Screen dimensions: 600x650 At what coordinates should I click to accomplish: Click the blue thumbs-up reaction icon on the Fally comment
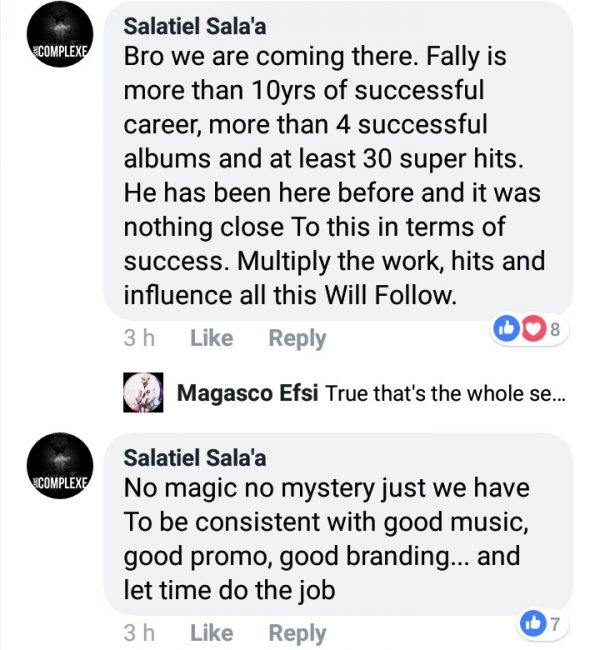tap(508, 327)
